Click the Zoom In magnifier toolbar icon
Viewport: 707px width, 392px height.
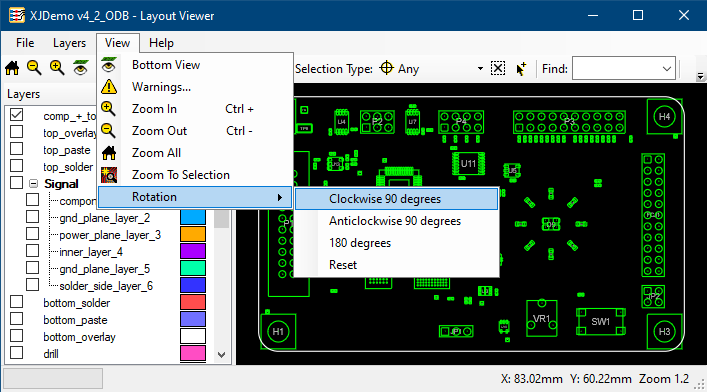[57, 68]
